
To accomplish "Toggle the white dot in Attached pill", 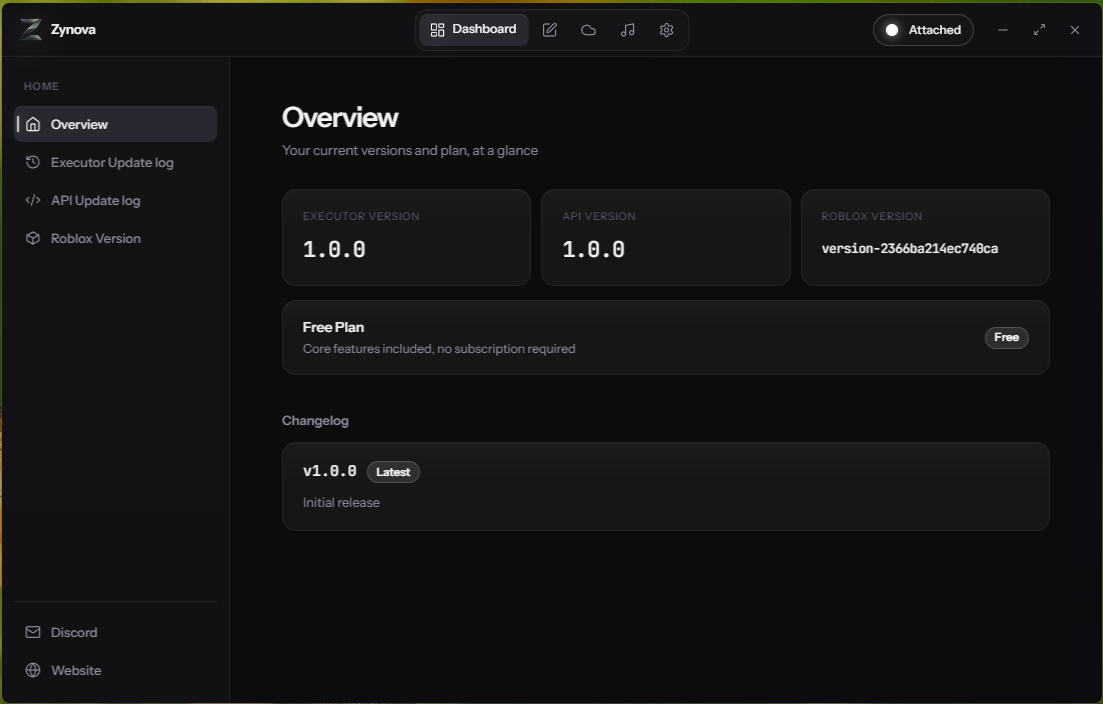I will [x=891, y=30].
